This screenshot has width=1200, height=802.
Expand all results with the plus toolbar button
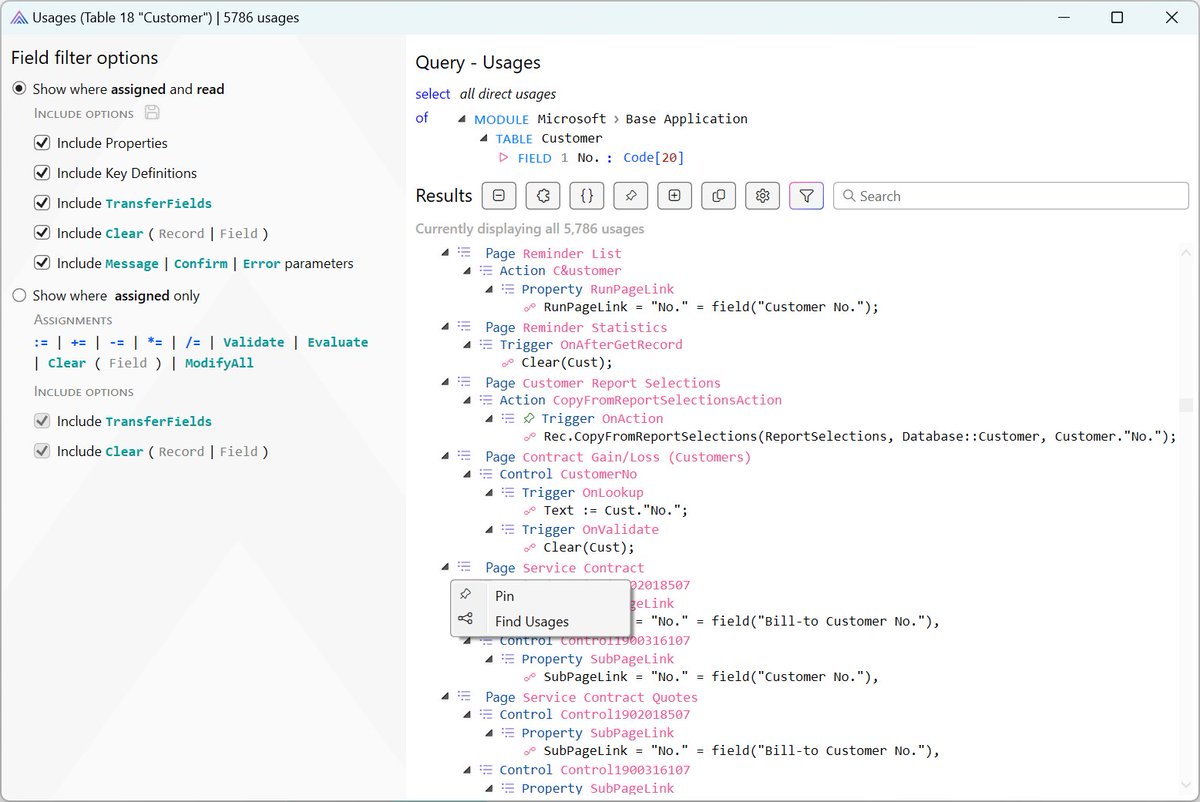point(675,196)
